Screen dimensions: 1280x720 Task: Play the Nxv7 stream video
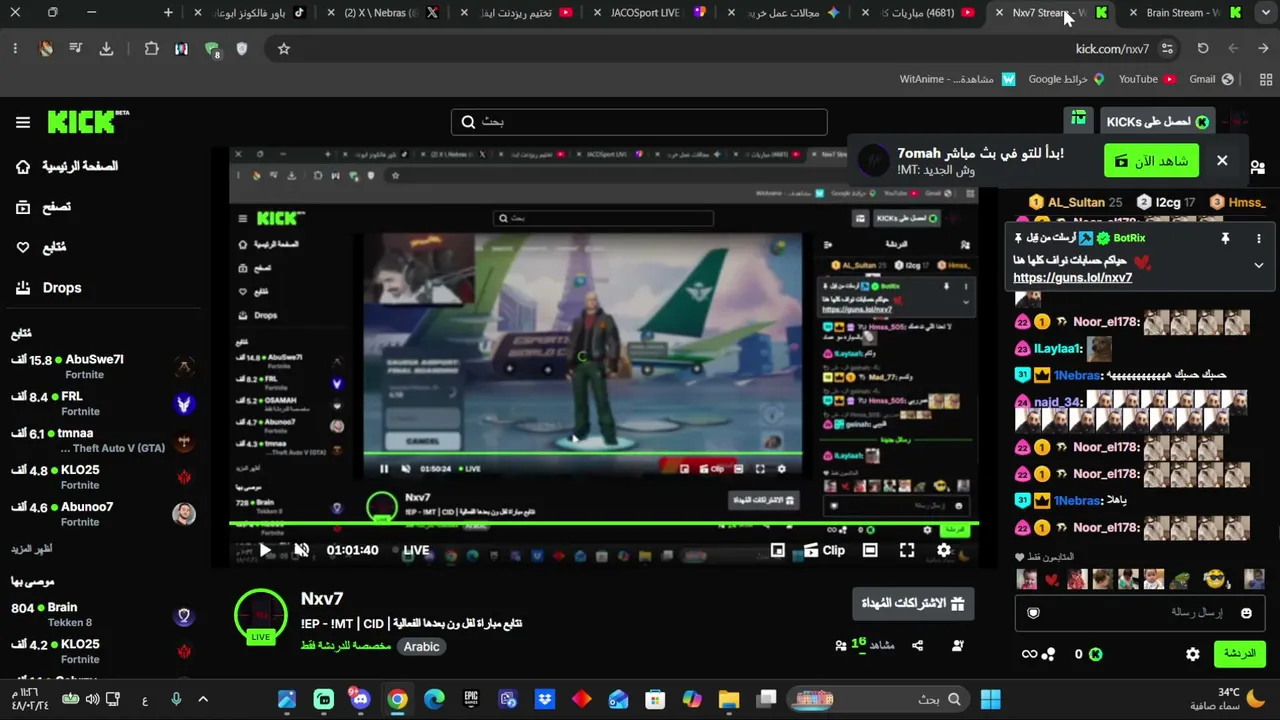click(x=265, y=550)
